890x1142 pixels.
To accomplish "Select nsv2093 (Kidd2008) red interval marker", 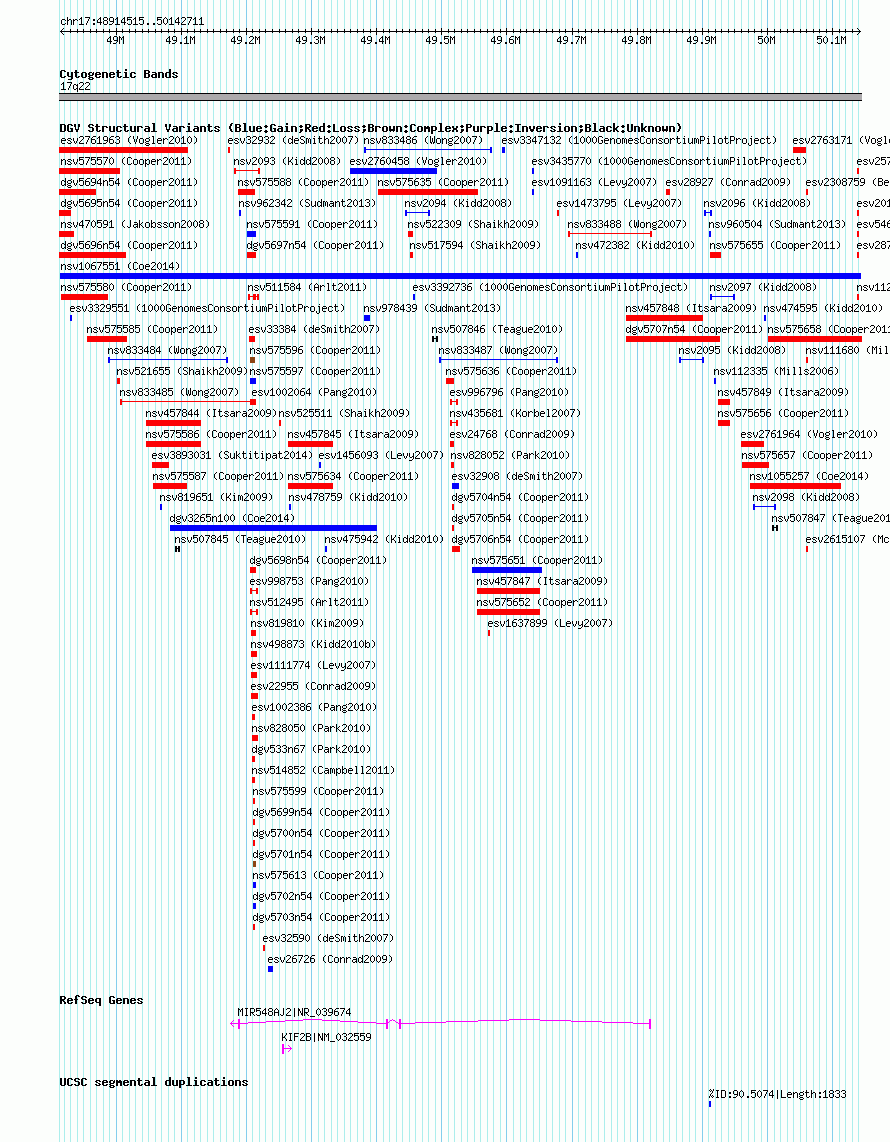I will click(246, 171).
